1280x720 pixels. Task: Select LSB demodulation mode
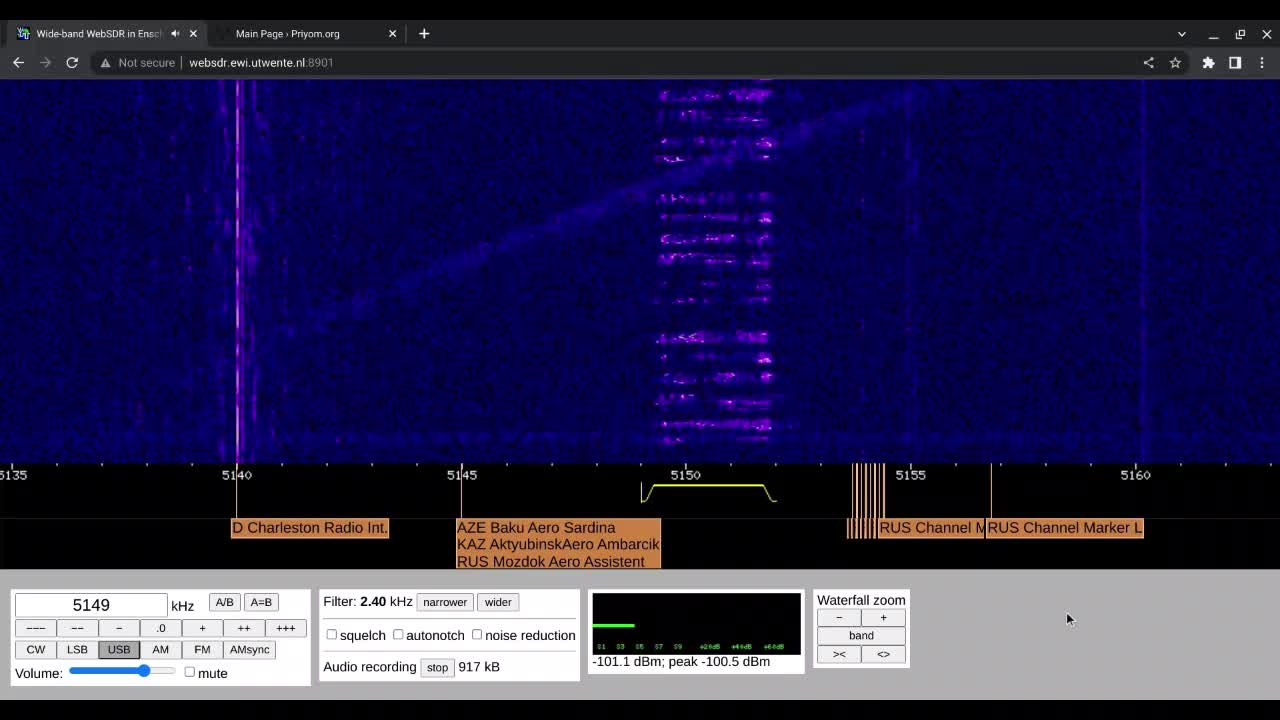click(x=77, y=649)
